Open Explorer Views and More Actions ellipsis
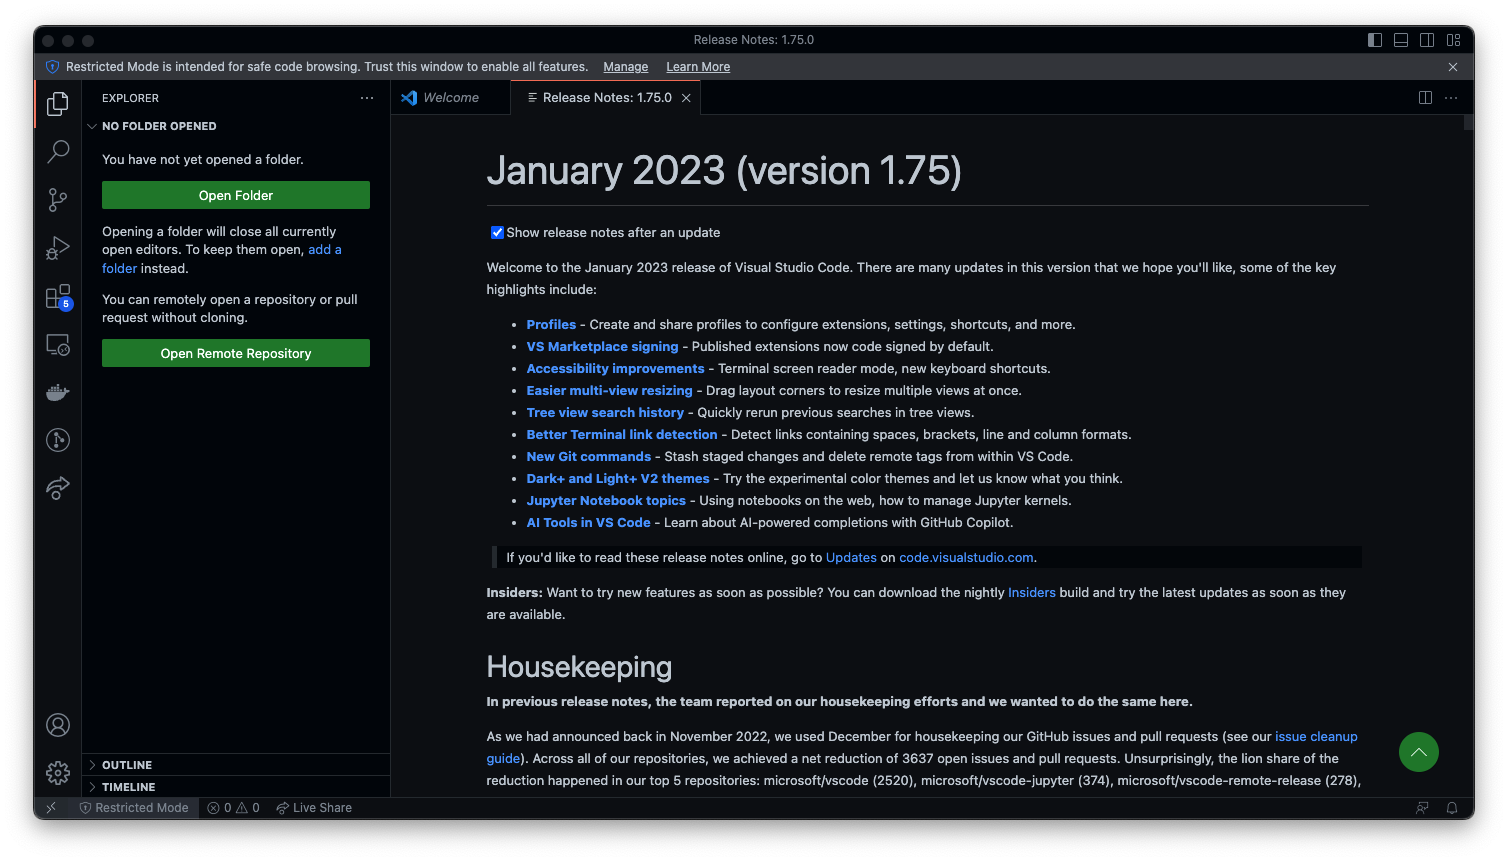 [x=367, y=98]
